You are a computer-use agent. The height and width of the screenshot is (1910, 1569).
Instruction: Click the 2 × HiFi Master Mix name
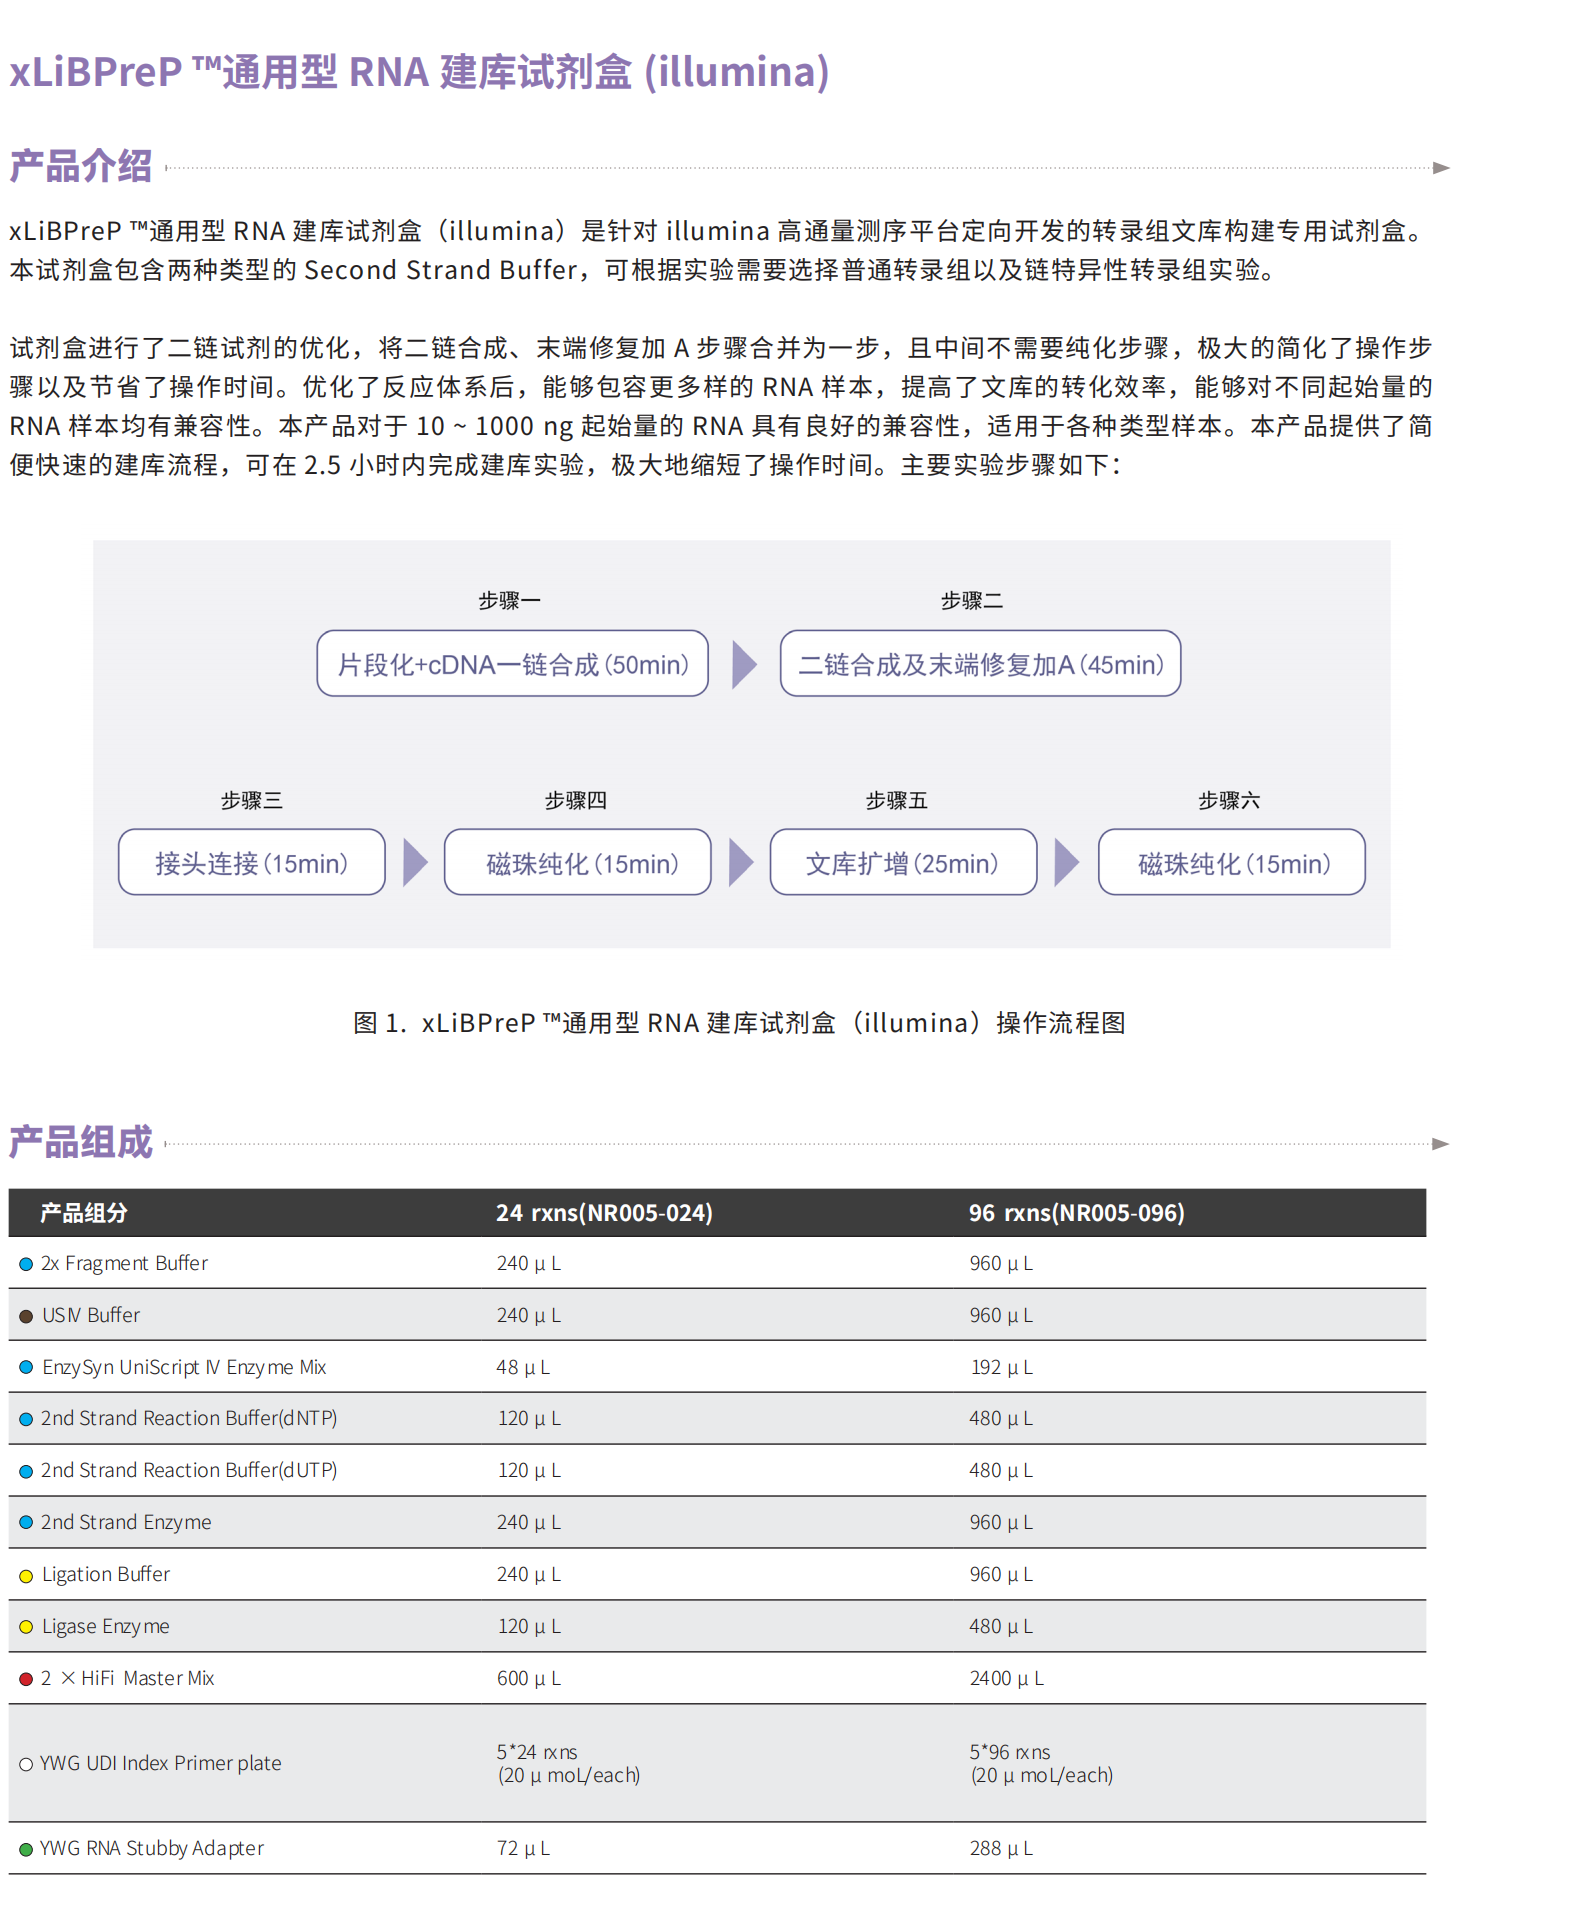point(128,1679)
